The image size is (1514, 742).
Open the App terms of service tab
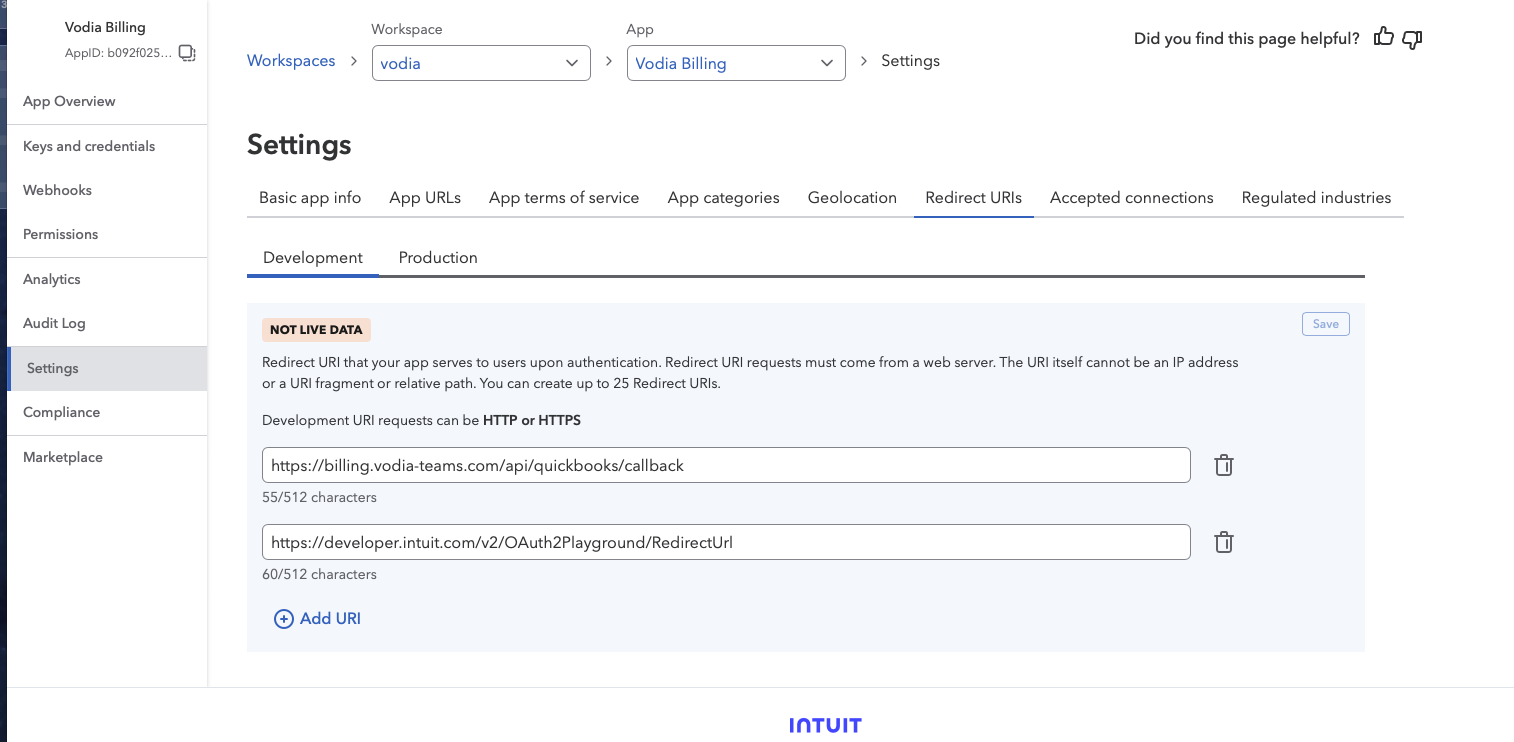click(x=564, y=198)
